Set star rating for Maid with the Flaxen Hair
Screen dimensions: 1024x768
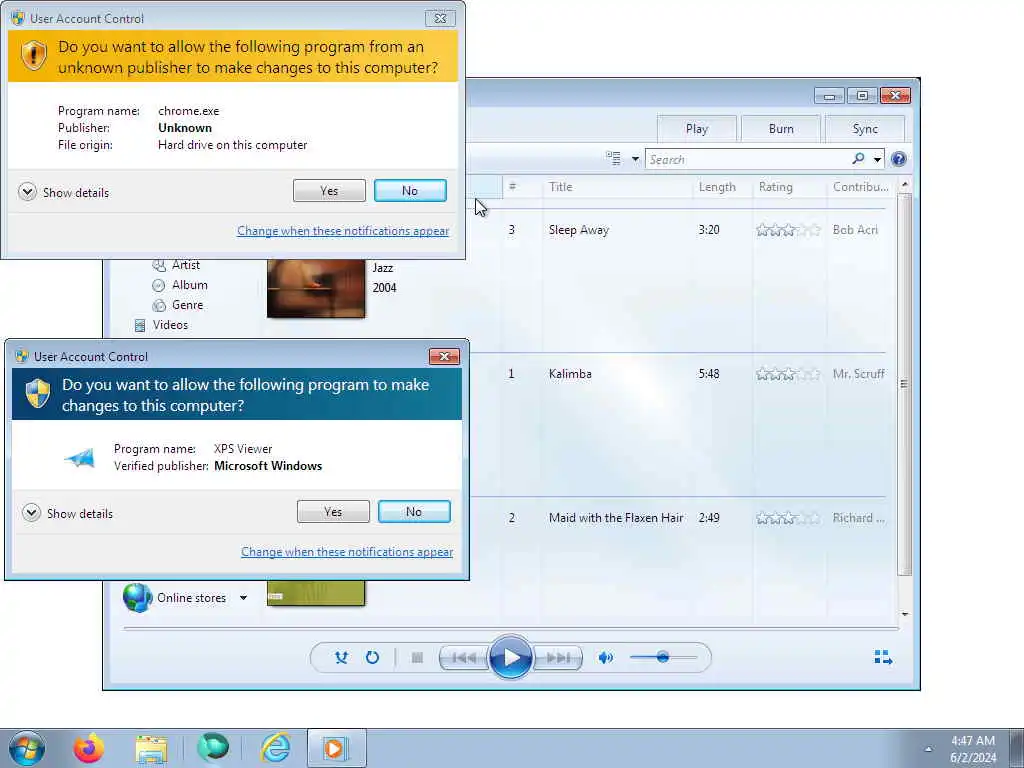(x=788, y=518)
